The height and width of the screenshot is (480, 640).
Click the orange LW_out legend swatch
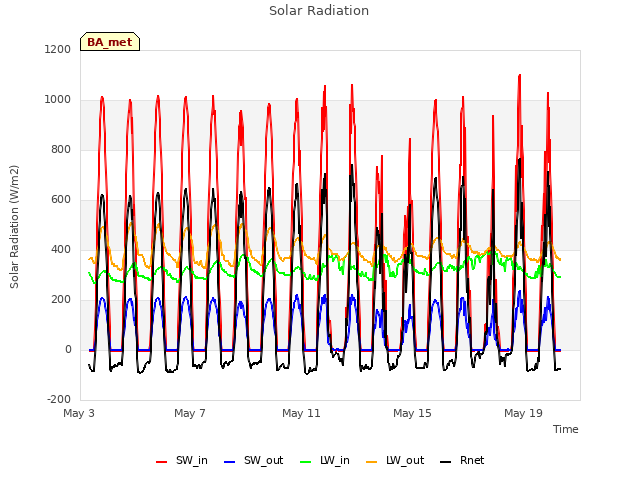pos(372,462)
